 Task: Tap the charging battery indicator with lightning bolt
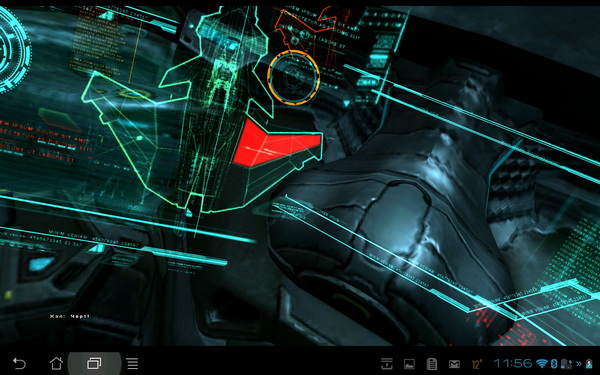(567, 364)
